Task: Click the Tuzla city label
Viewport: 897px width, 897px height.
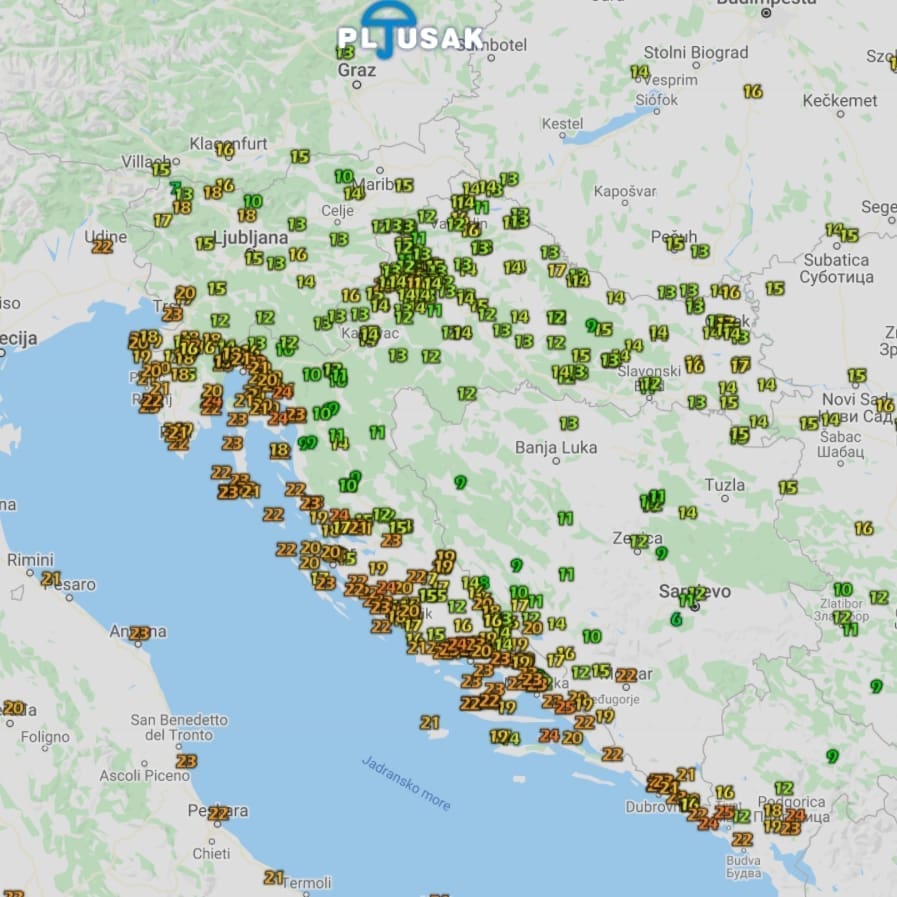Action: point(724,485)
